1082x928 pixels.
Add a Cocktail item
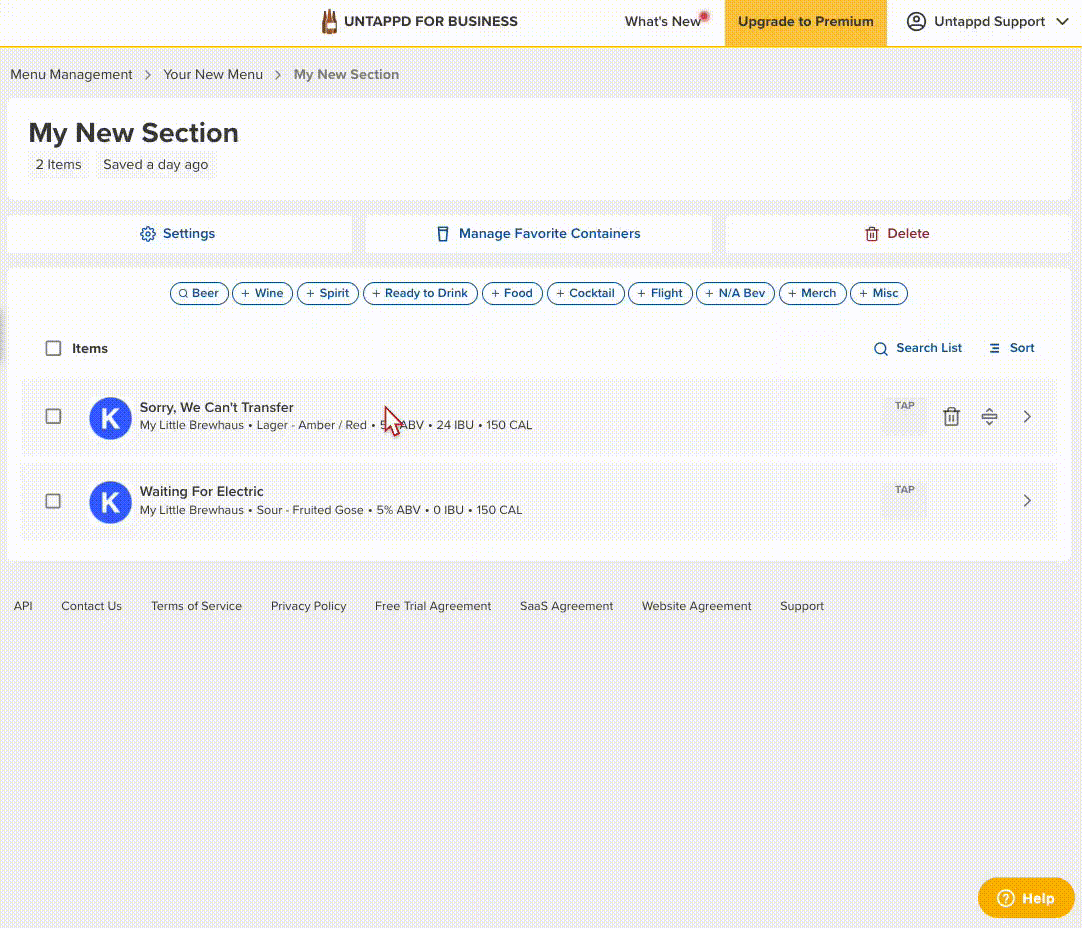click(585, 293)
